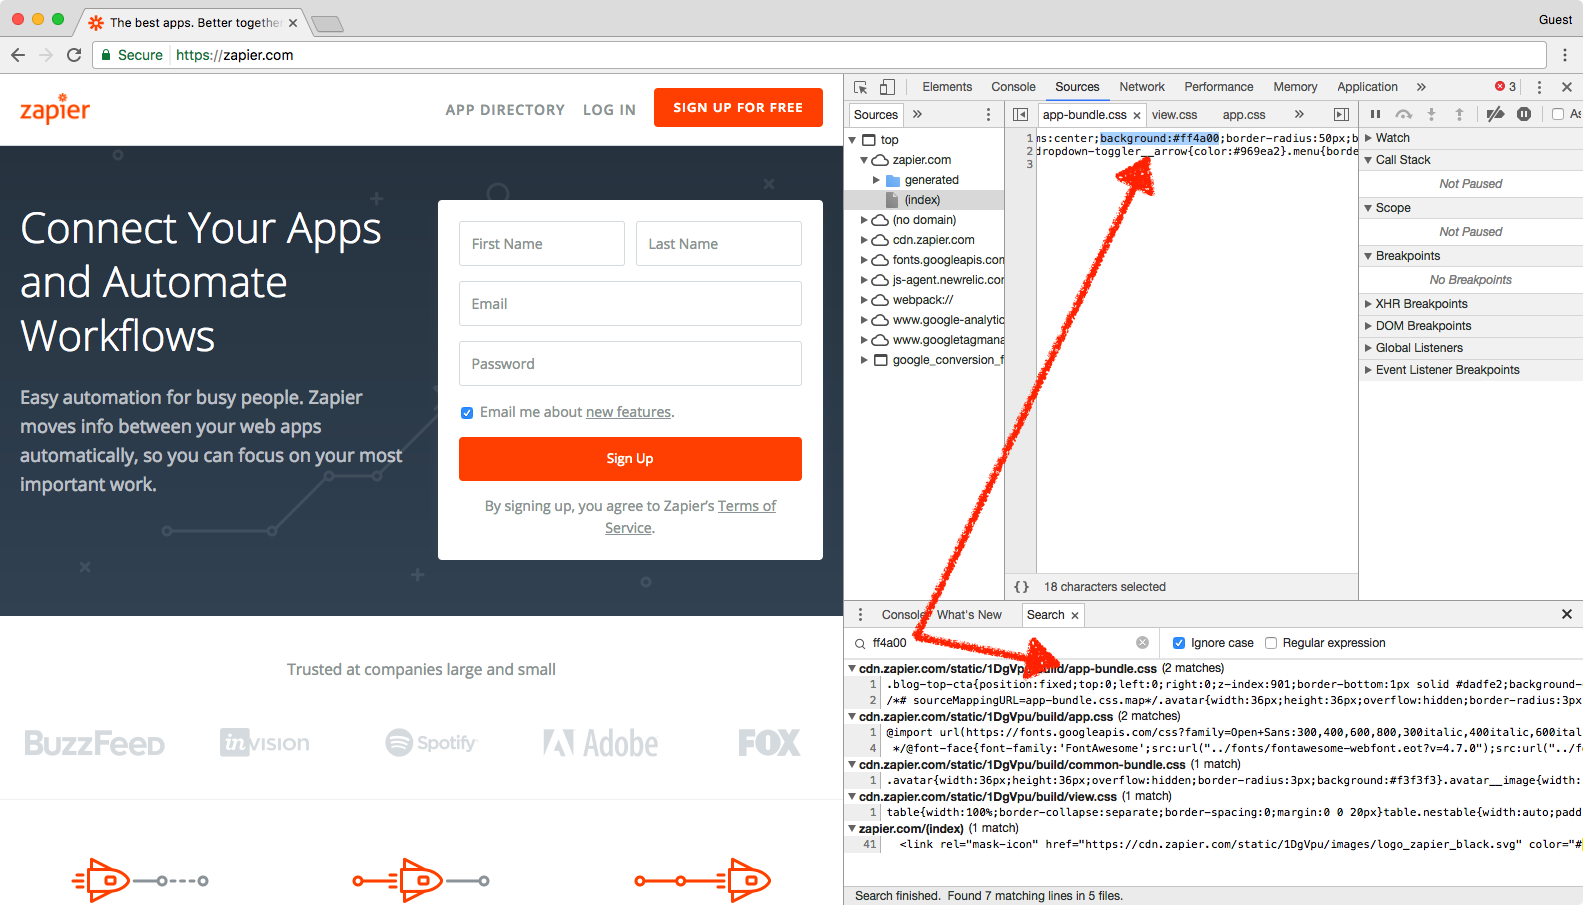The height and width of the screenshot is (905, 1583).
Task: Hide the file navigator pane icon
Action: tap(1020, 115)
